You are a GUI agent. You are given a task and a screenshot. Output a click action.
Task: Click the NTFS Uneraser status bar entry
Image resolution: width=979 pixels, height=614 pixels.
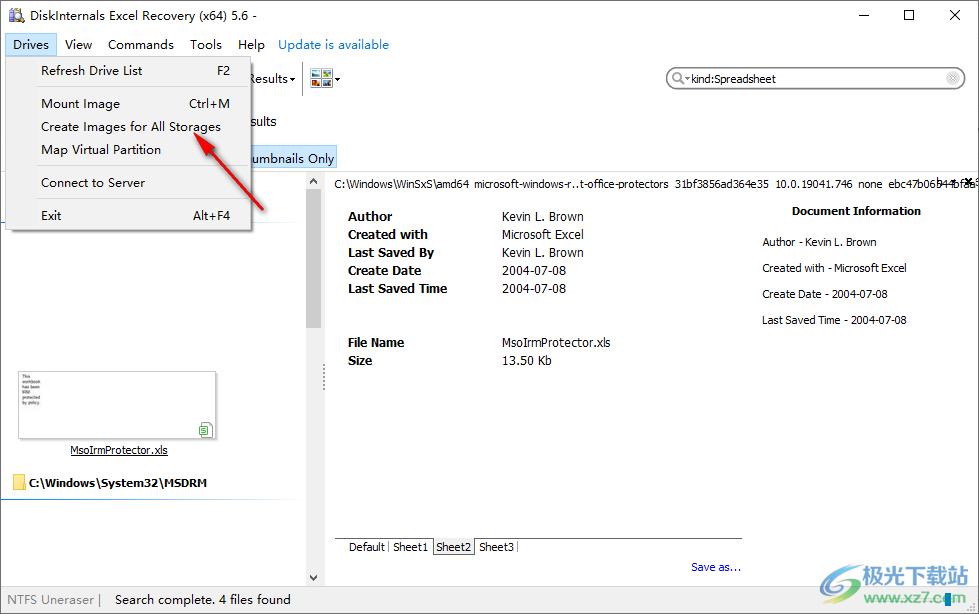click(x=51, y=600)
